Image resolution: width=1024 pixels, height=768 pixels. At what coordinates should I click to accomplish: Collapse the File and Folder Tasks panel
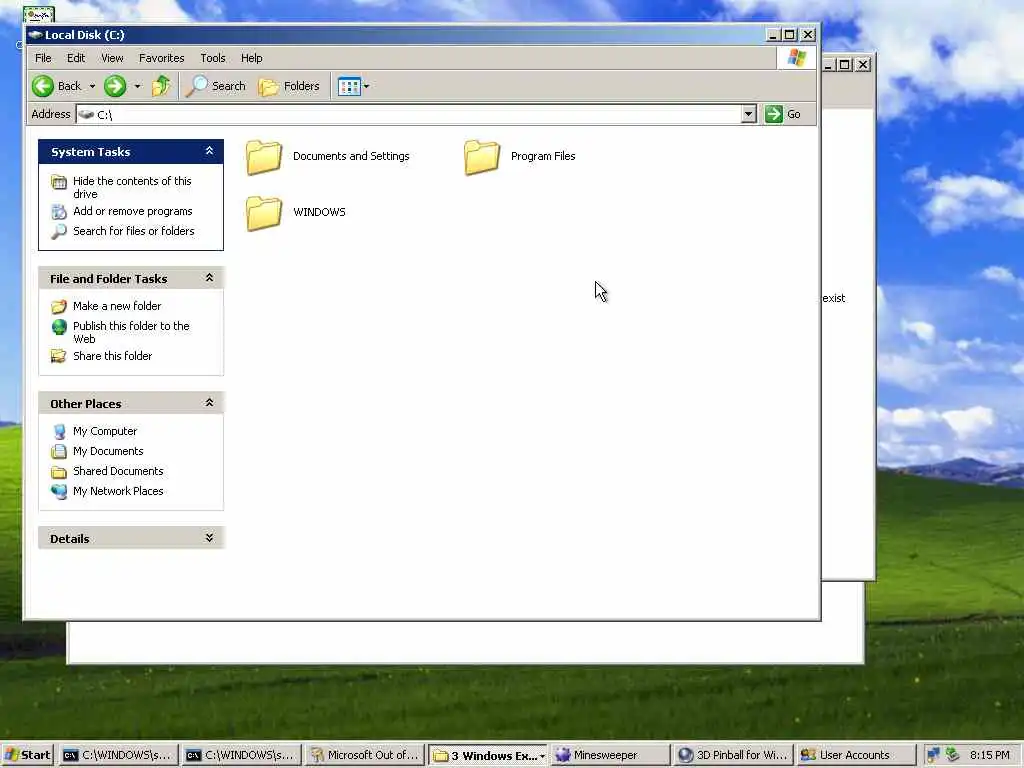point(209,278)
